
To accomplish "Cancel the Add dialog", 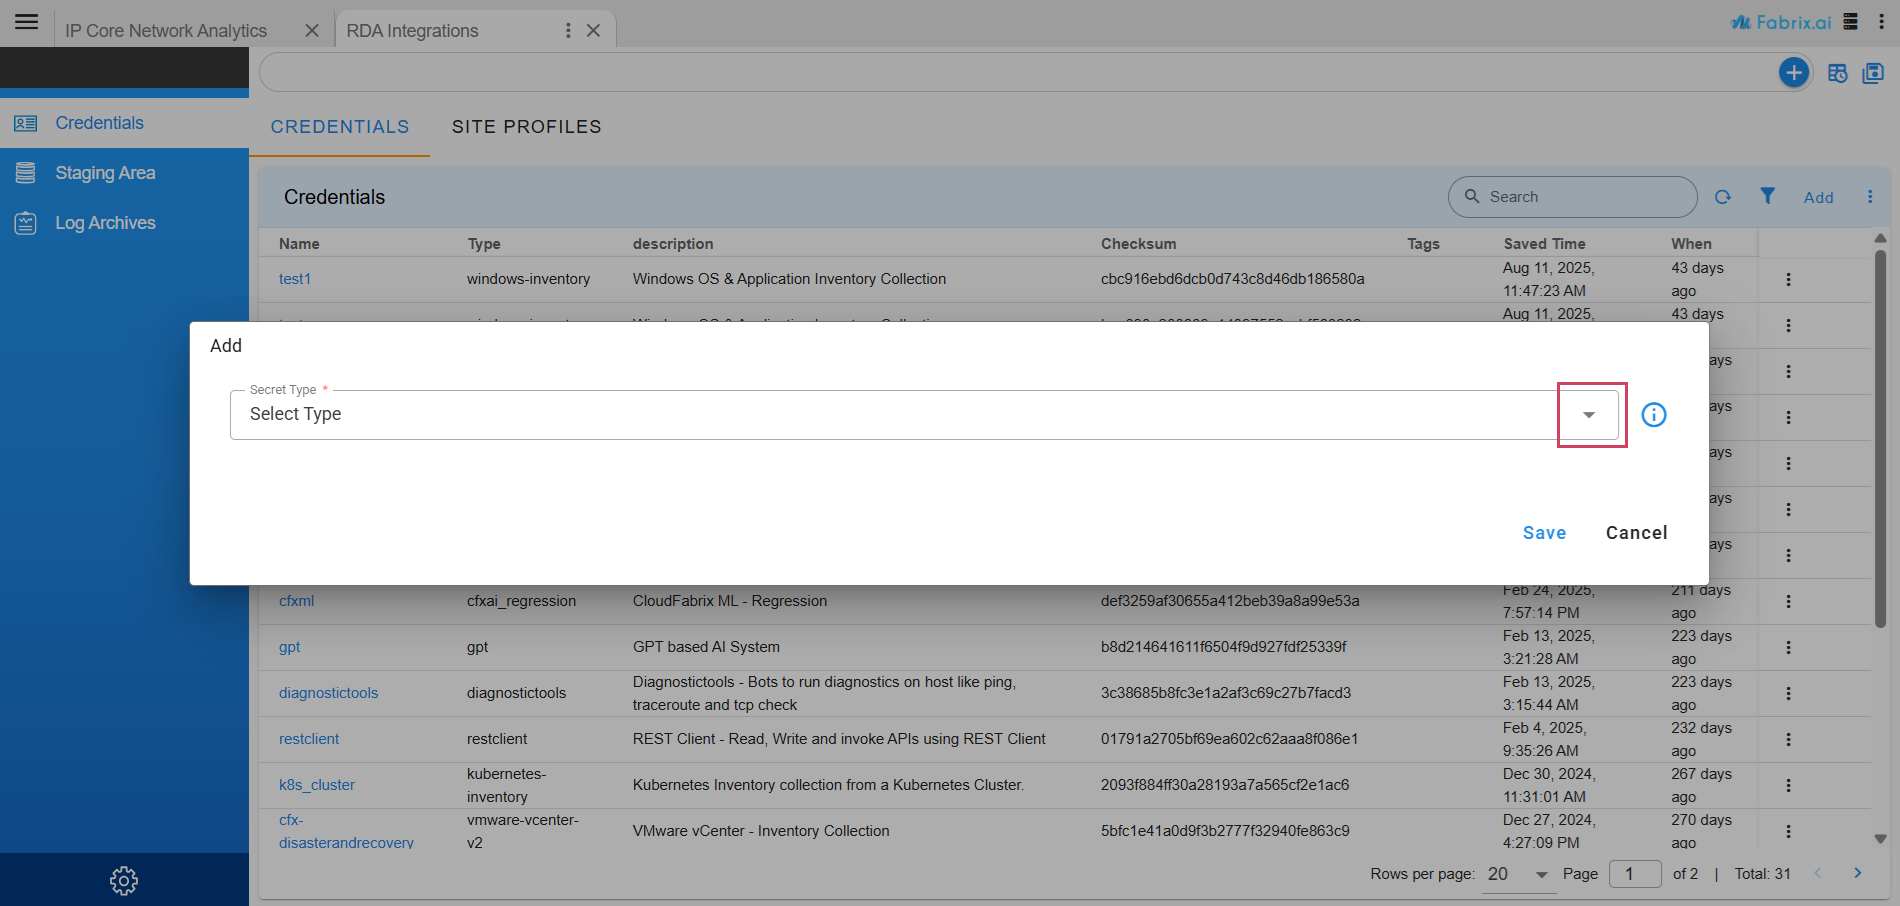I will tap(1636, 533).
